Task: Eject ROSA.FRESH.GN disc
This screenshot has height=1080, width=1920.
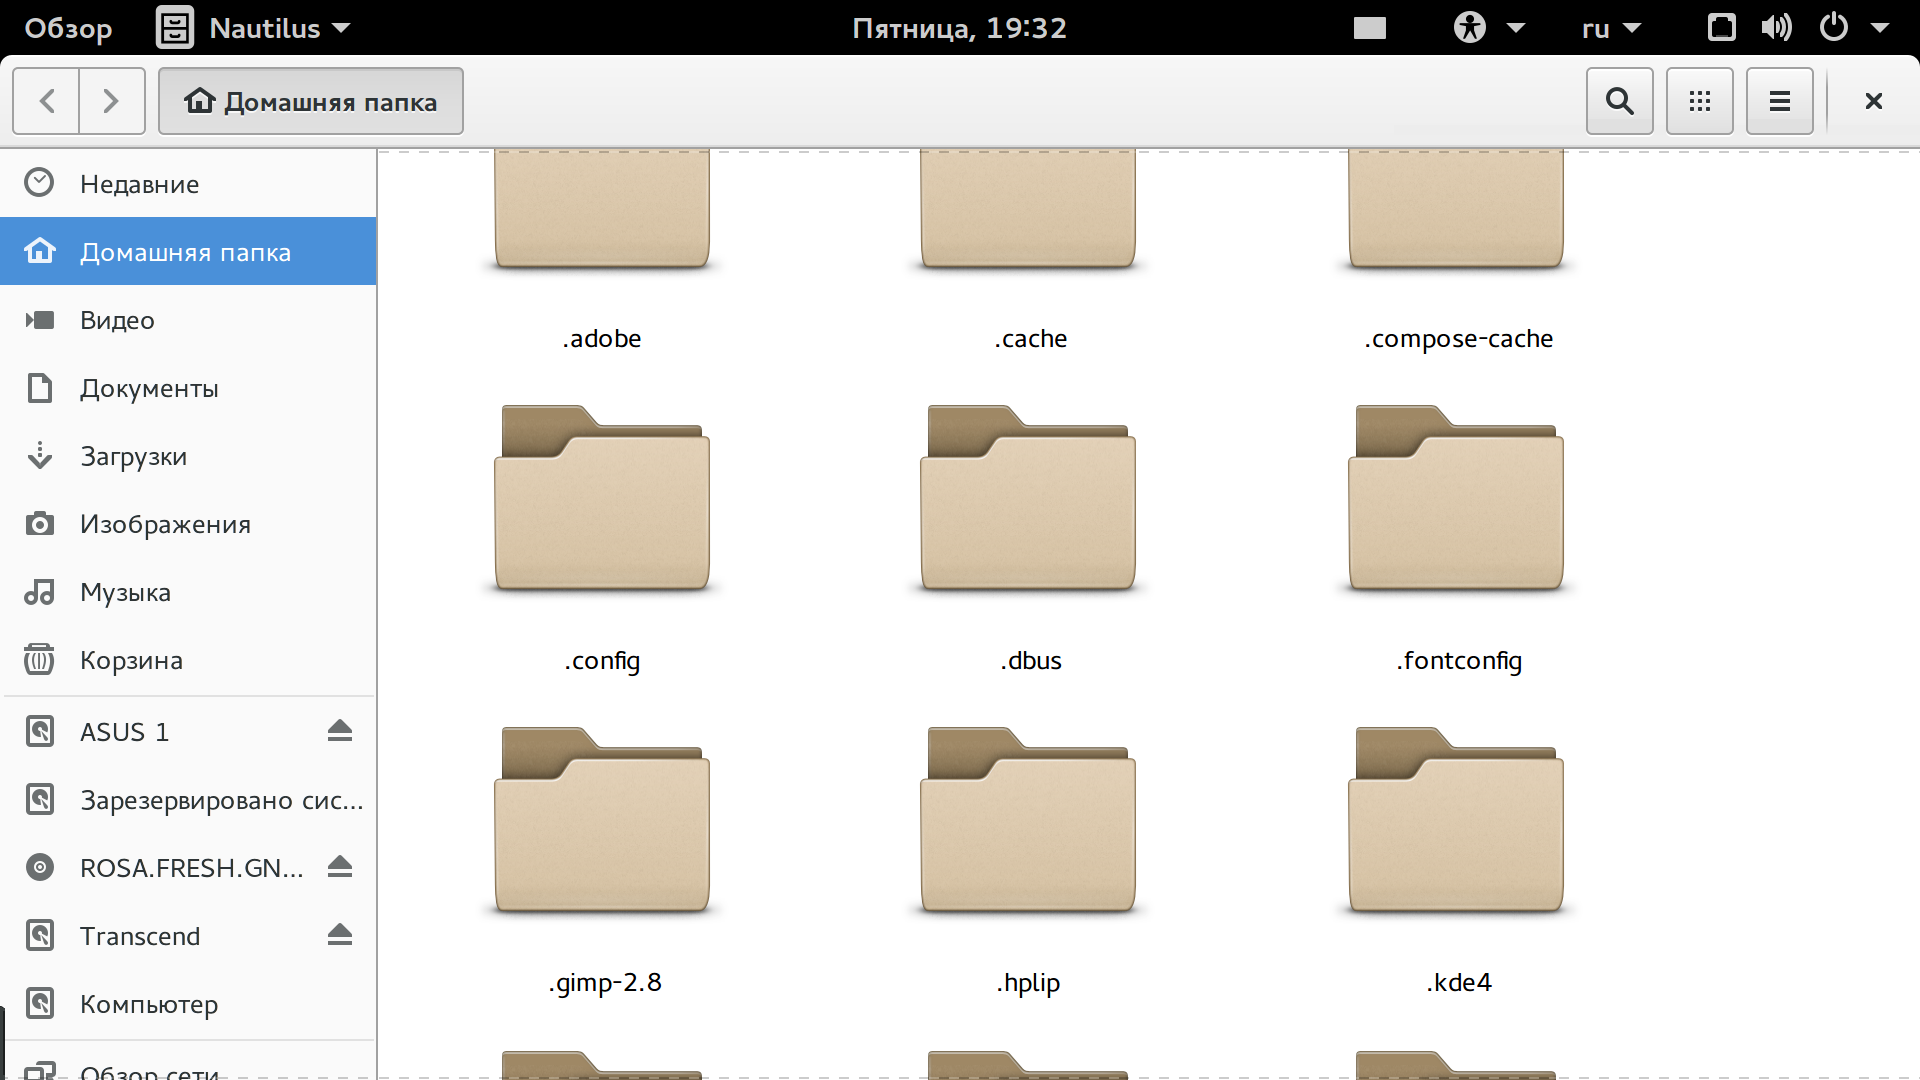Action: pyautogui.click(x=339, y=867)
